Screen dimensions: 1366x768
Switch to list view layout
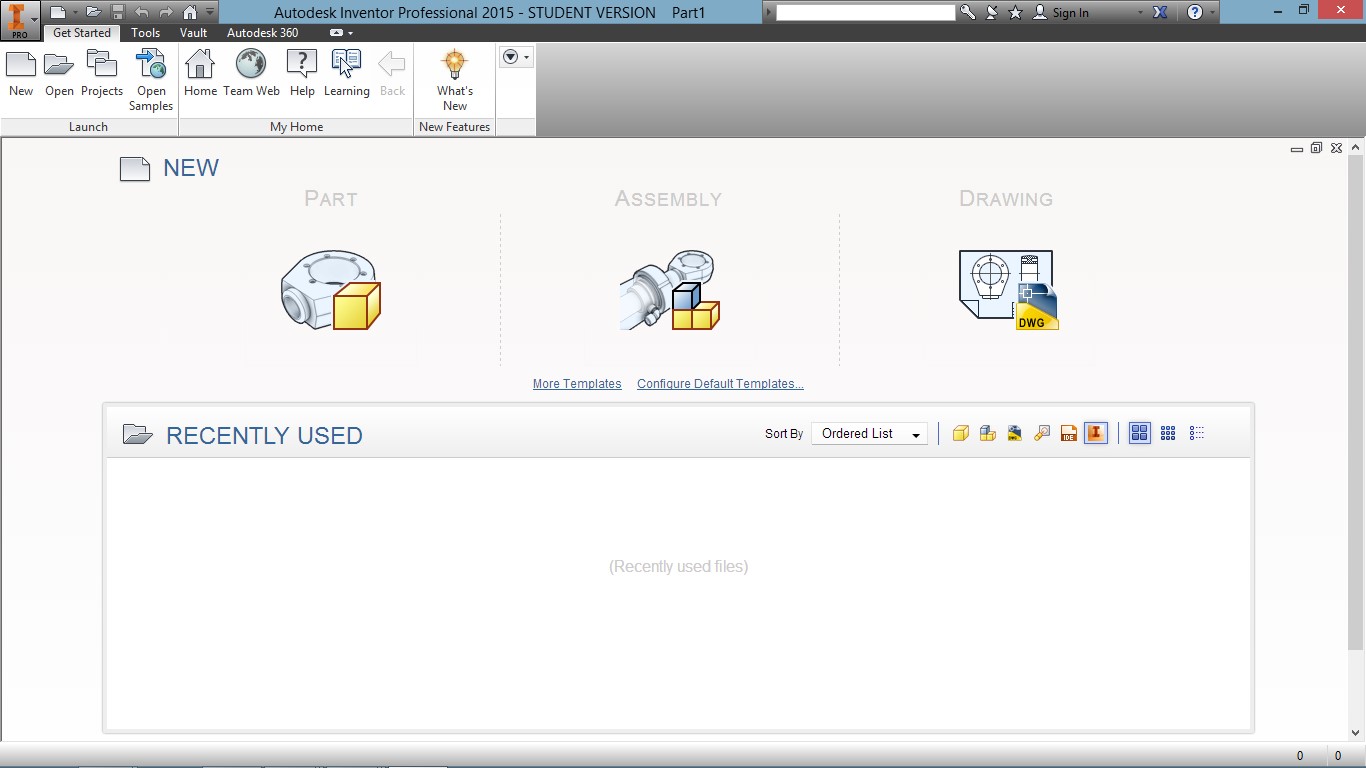(1197, 433)
